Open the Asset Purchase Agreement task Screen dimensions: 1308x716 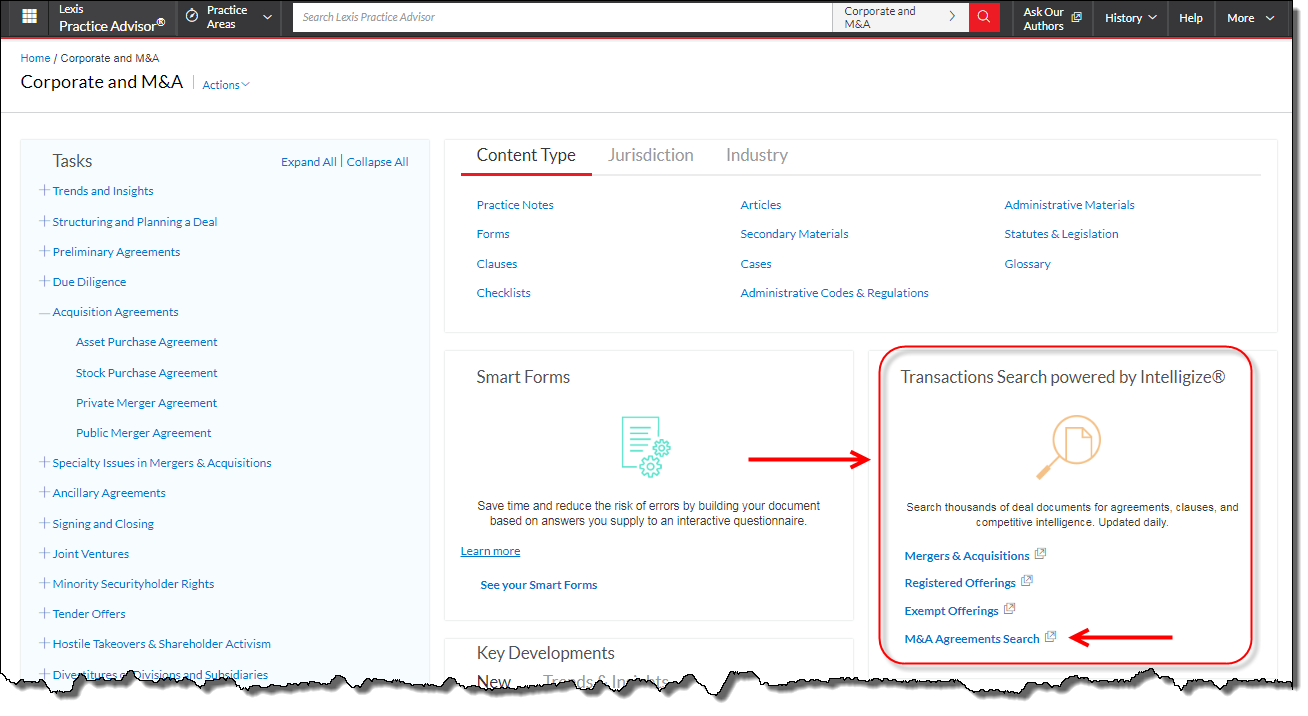click(147, 342)
